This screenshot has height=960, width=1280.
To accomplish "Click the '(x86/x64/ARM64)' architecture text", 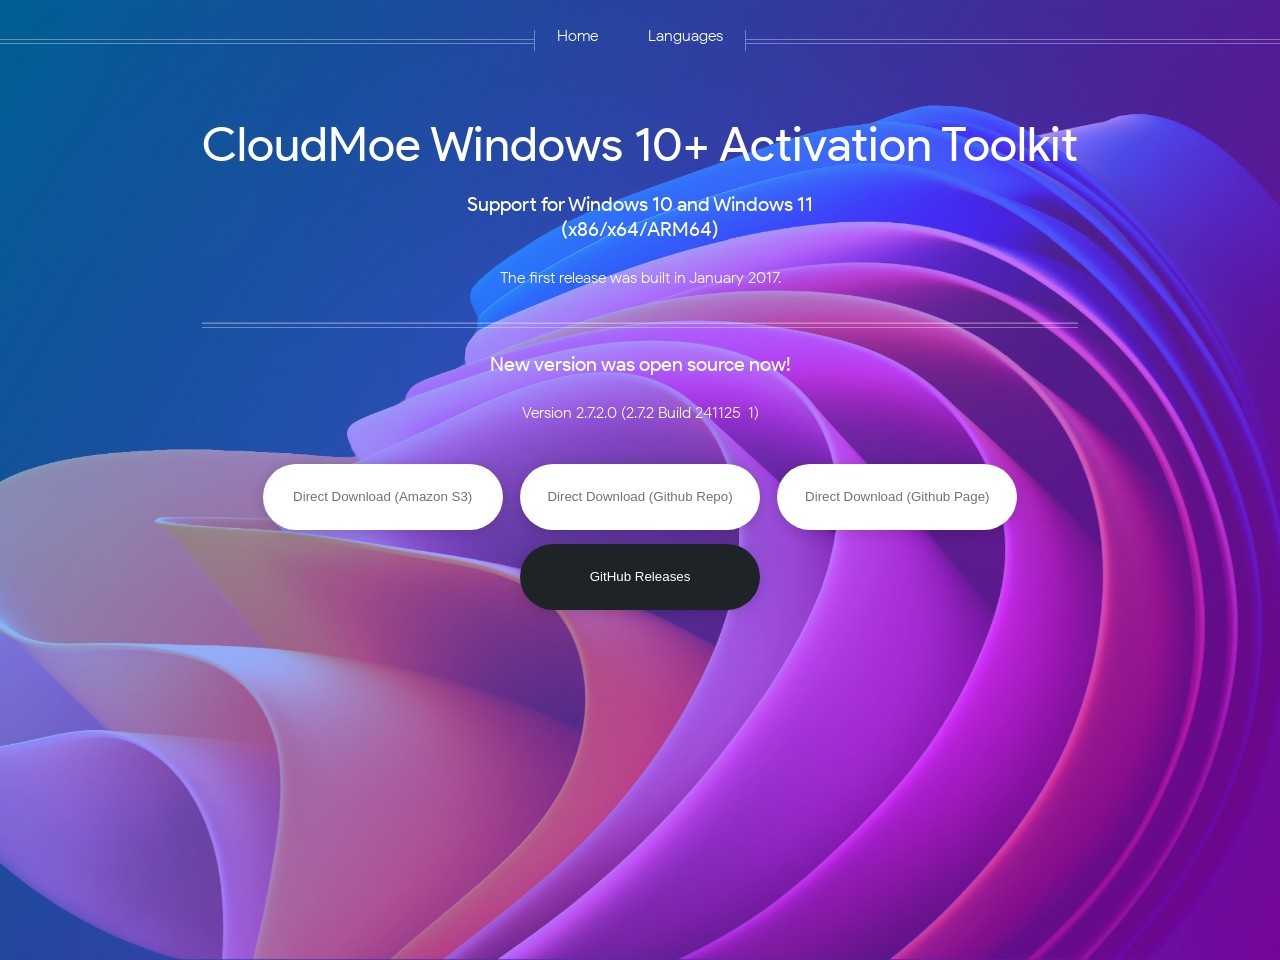I will [x=640, y=229].
